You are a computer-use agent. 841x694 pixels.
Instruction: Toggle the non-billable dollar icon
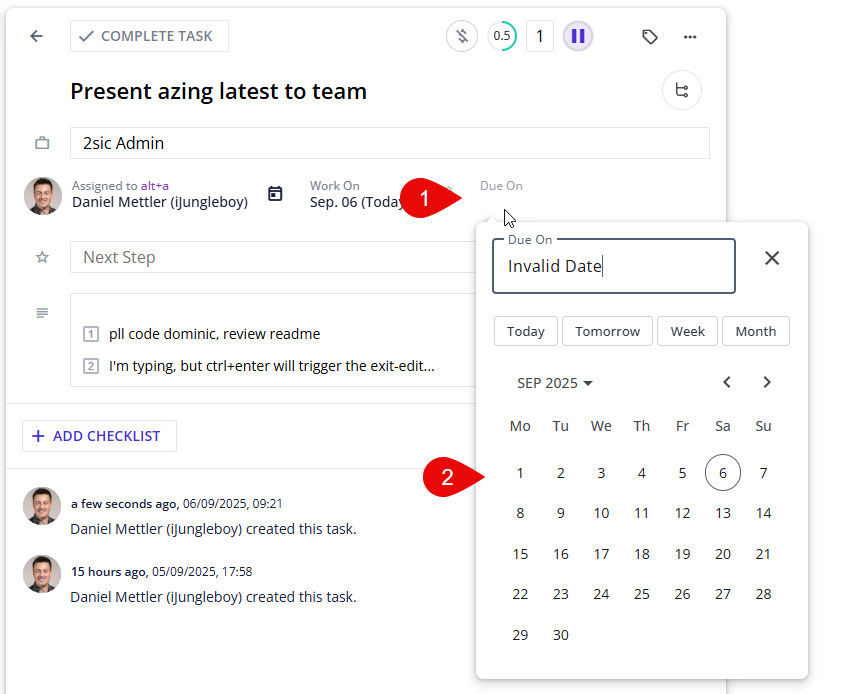point(461,37)
